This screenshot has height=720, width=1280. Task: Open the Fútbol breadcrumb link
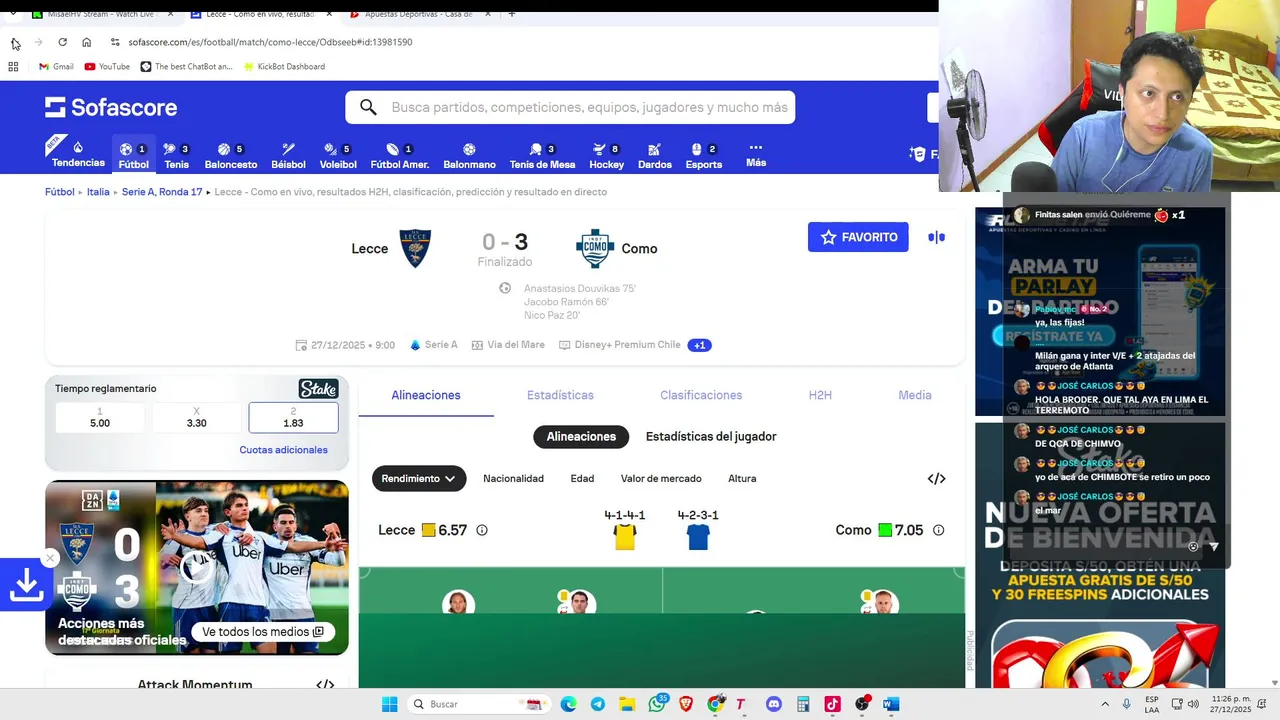60,192
